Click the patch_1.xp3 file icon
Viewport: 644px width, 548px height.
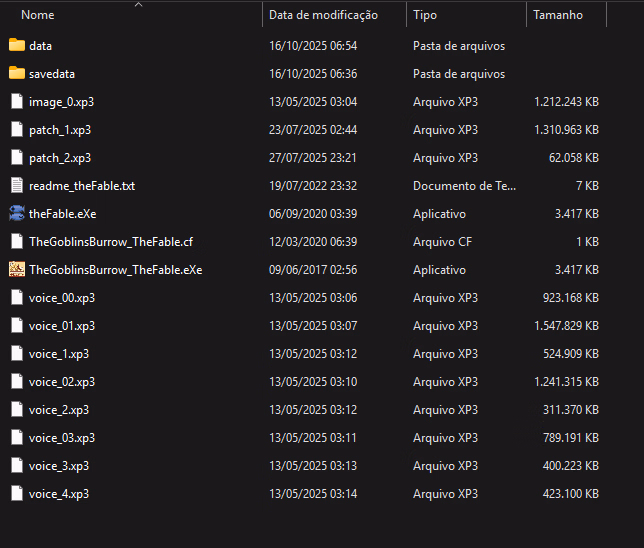pos(16,130)
